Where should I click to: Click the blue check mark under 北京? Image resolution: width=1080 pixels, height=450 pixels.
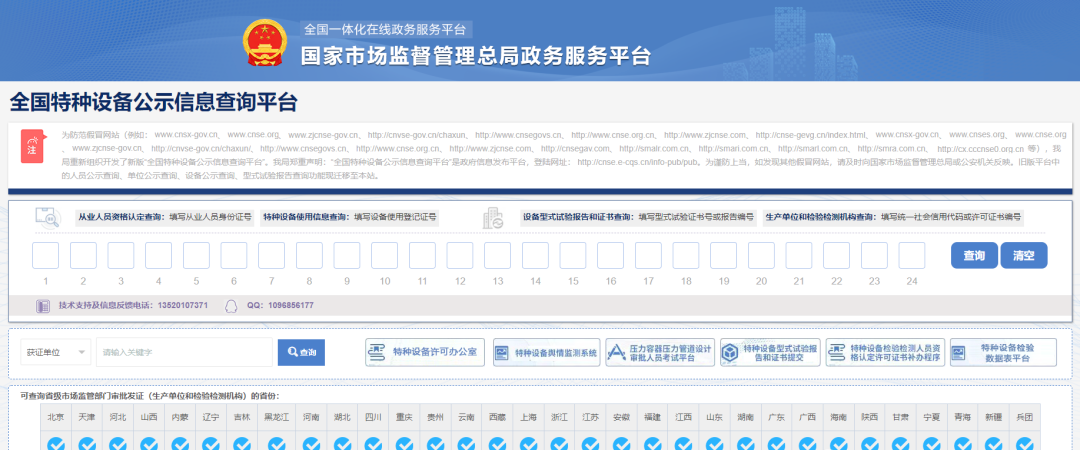coord(56,443)
